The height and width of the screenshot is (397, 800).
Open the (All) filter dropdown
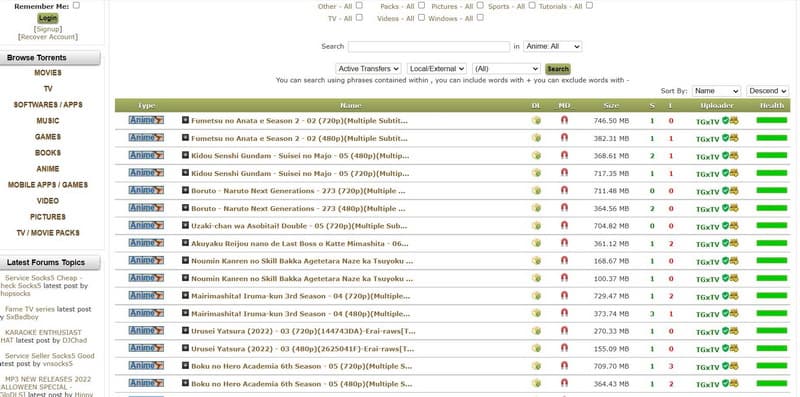point(506,68)
